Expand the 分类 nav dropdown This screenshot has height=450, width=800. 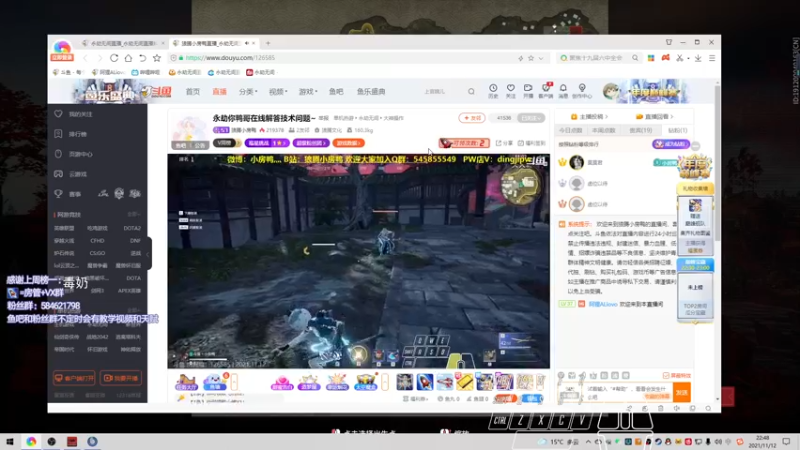point(248,92)
